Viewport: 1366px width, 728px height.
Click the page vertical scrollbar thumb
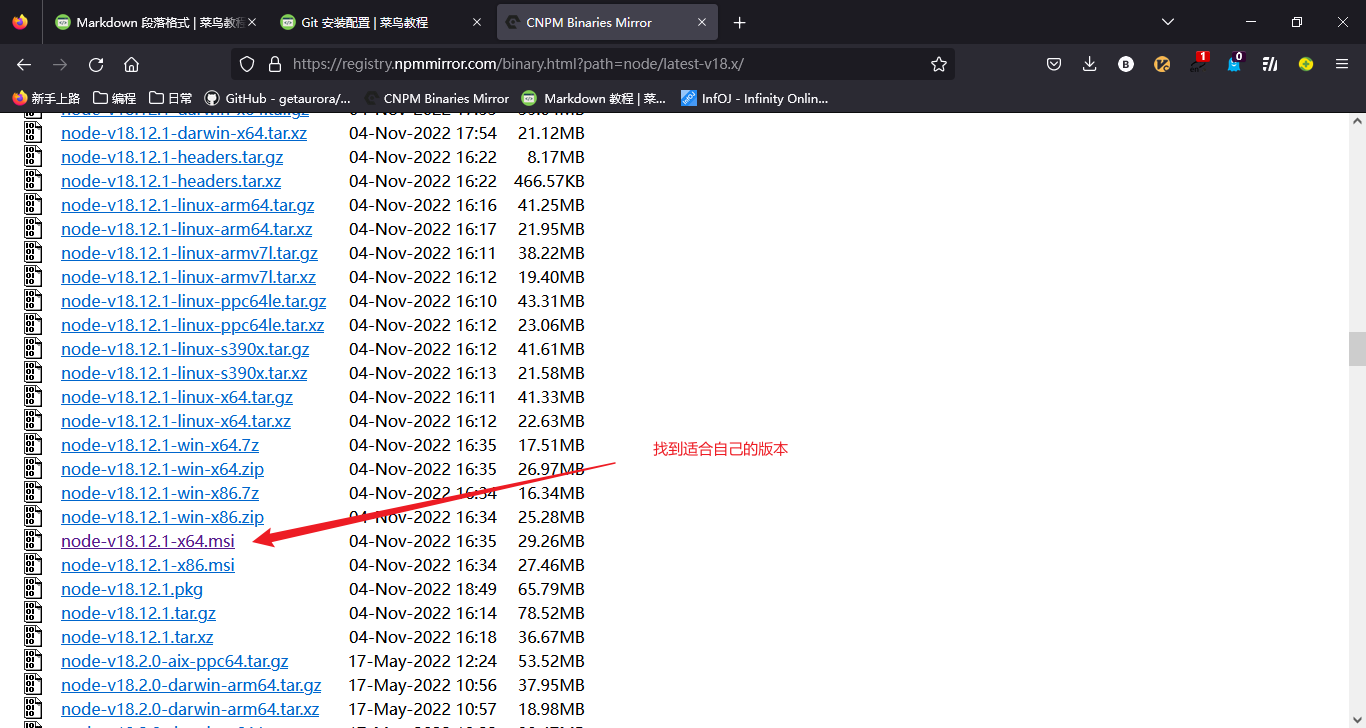pos(1357,349)
